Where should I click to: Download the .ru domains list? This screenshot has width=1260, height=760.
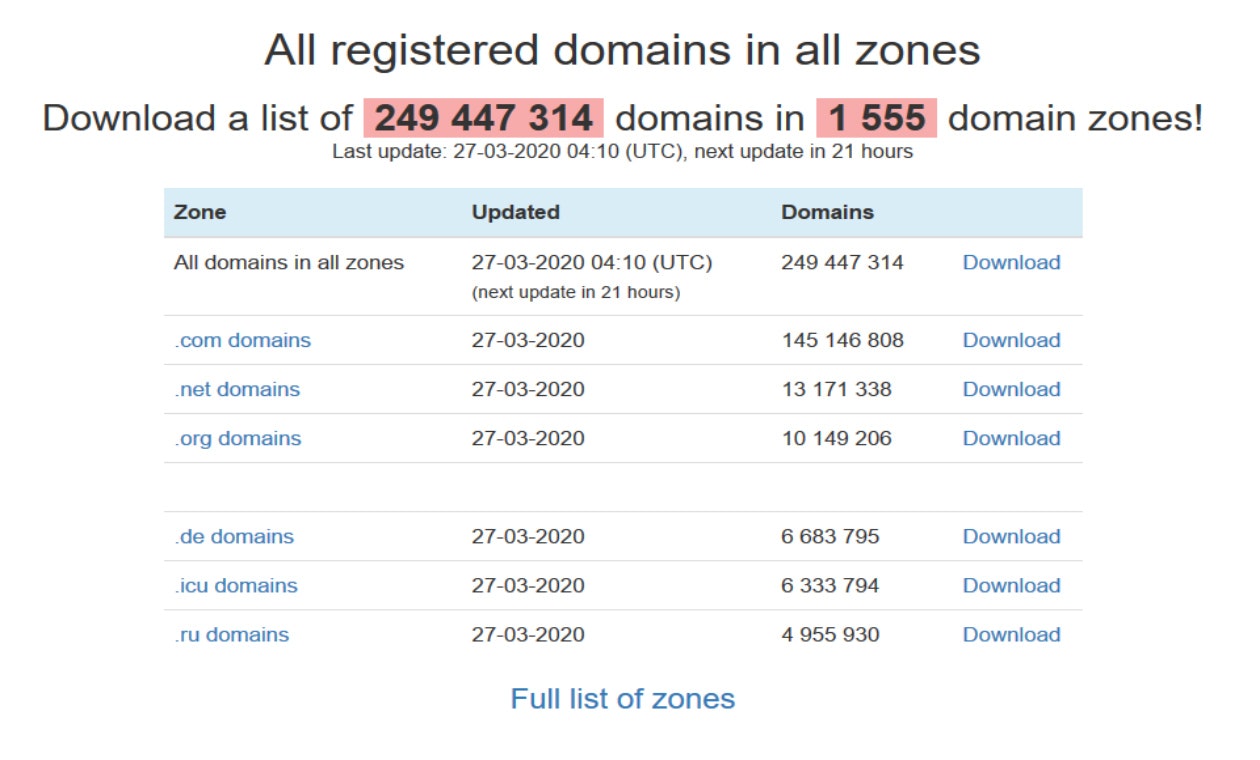1011,634
